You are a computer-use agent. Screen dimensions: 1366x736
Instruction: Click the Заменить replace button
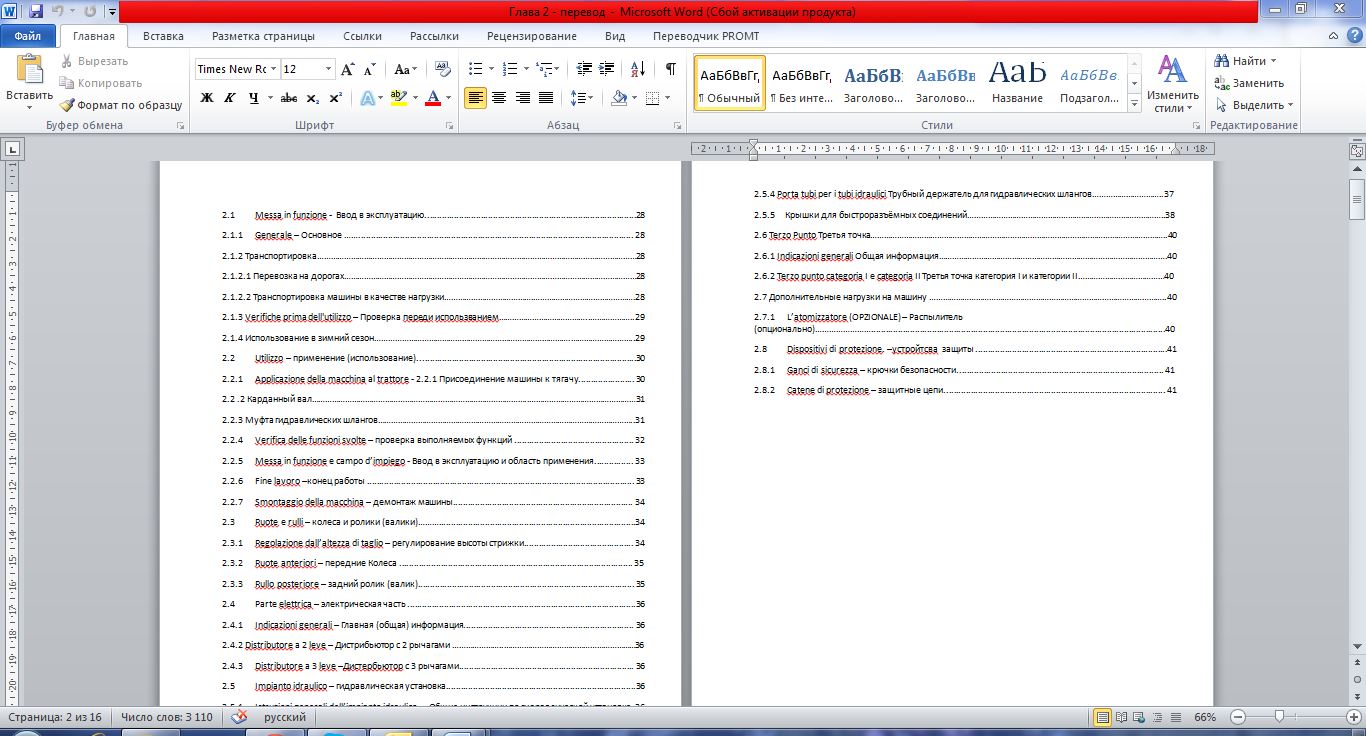(x=1249, y=83)
